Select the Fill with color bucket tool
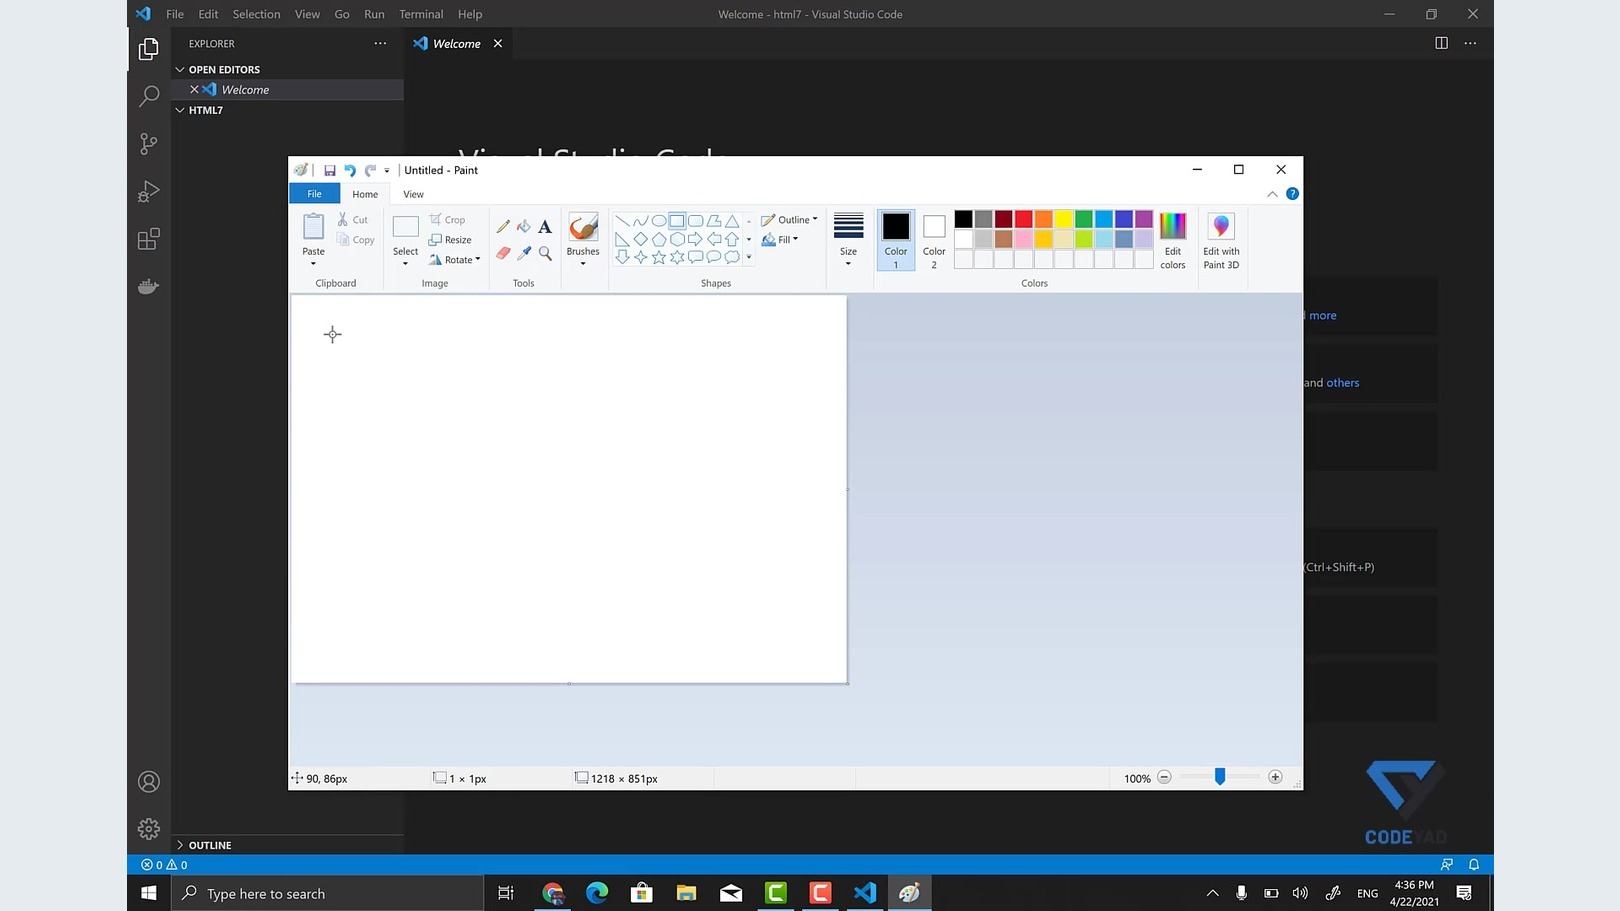This screenshot has width=1620, height=911. pyautogui.click(x=524, y=226)
